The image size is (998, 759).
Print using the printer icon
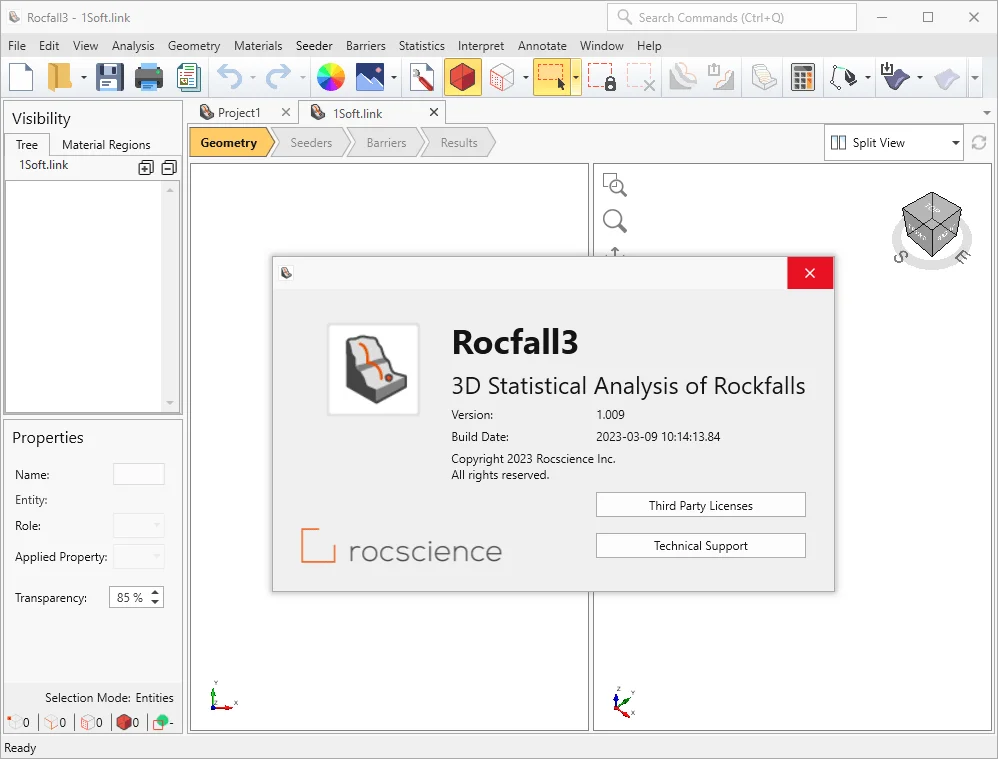point(149,78)
